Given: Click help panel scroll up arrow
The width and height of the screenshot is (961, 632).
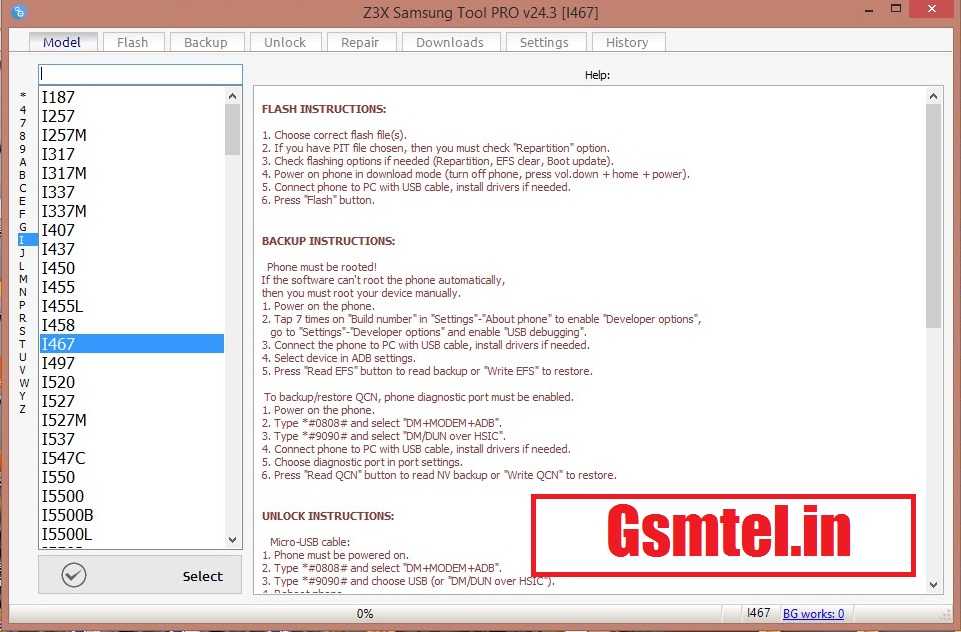Looking at the screenshot, I should pyautogui.click(x=933, y=96).
